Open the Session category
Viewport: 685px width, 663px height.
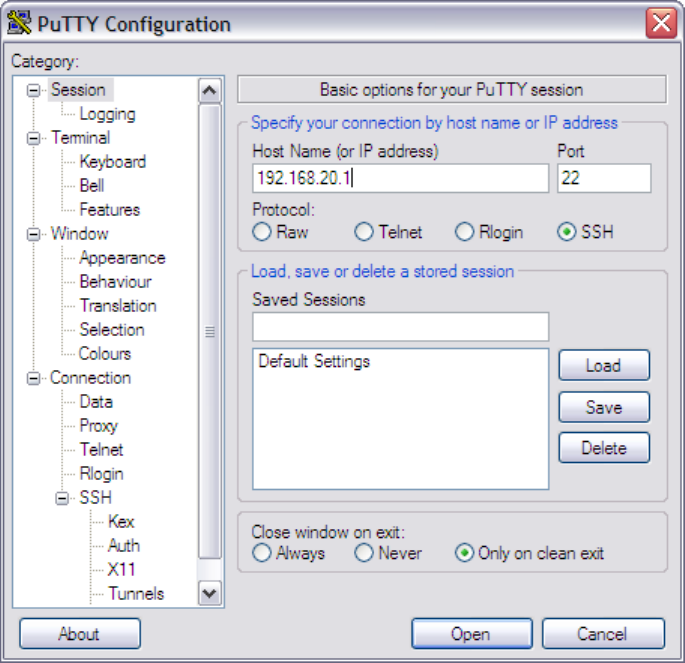(79, 90)
